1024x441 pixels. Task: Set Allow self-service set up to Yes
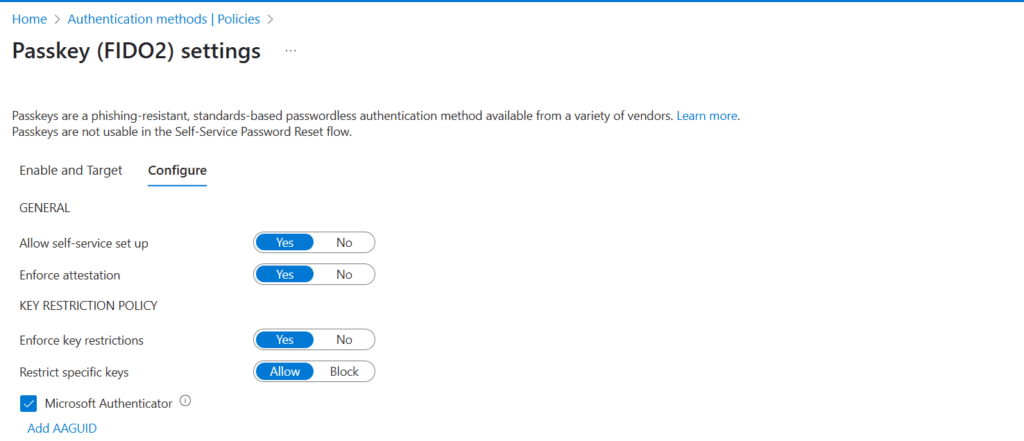coord(285,242)
